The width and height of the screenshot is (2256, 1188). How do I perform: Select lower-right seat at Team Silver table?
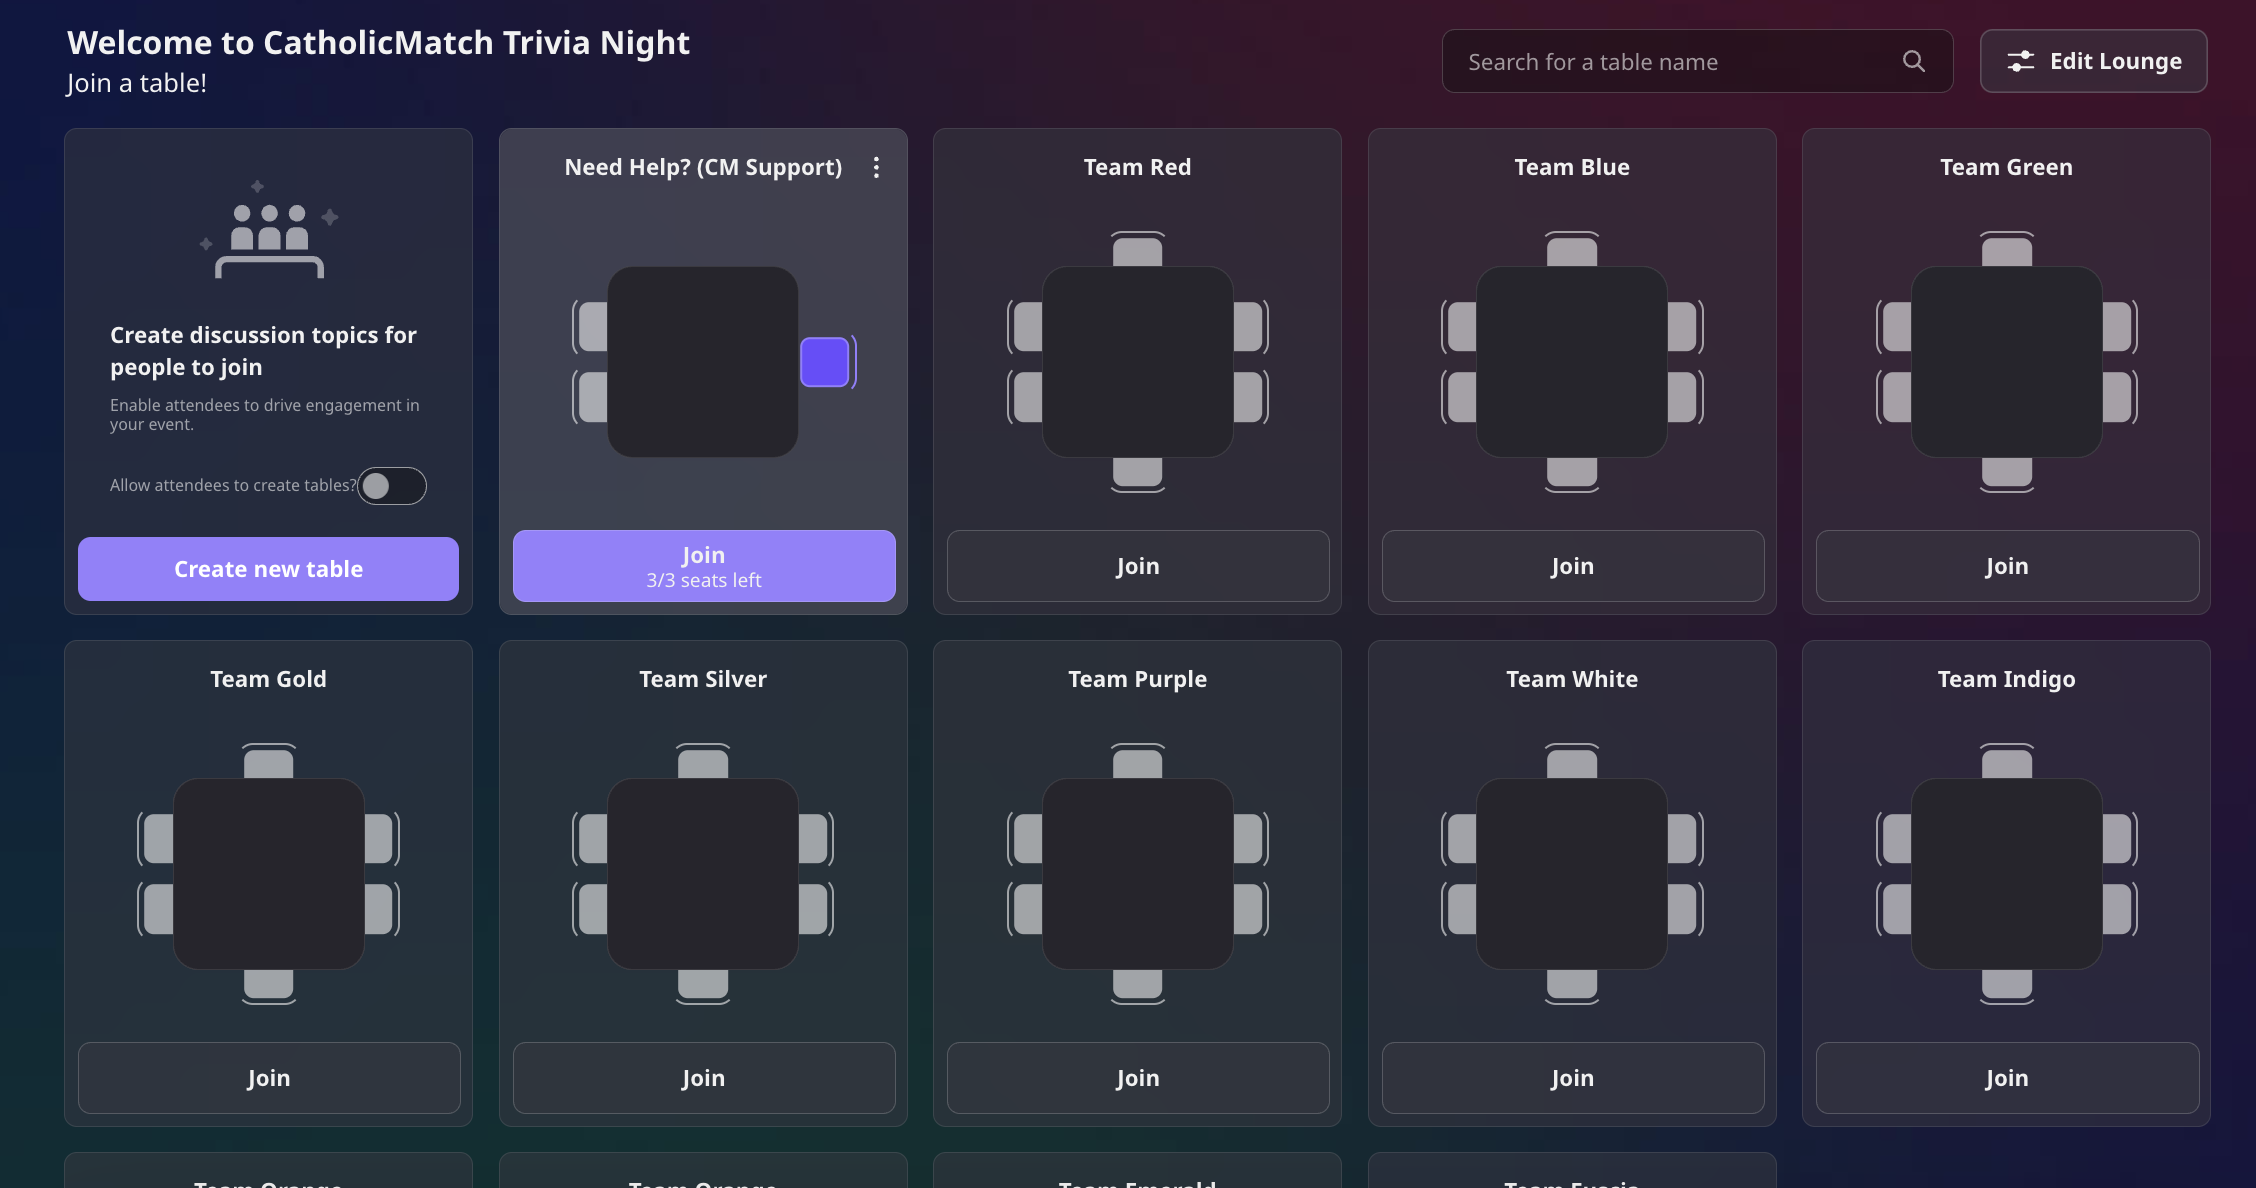click(814, 909)
